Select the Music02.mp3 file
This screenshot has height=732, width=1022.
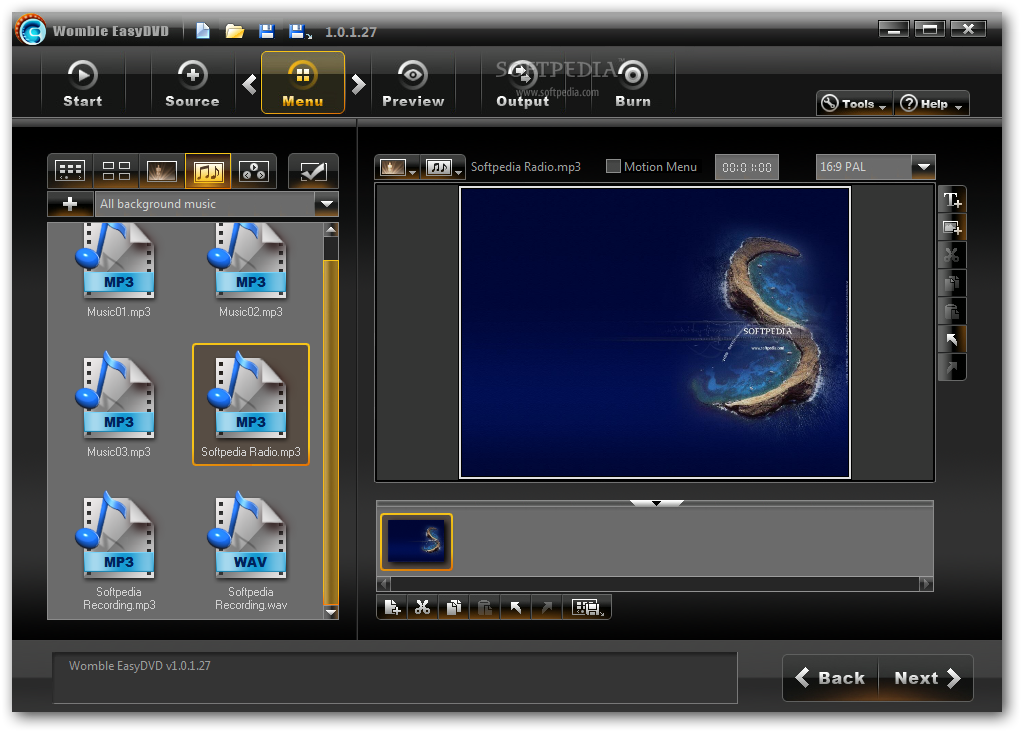pos(251,271)
